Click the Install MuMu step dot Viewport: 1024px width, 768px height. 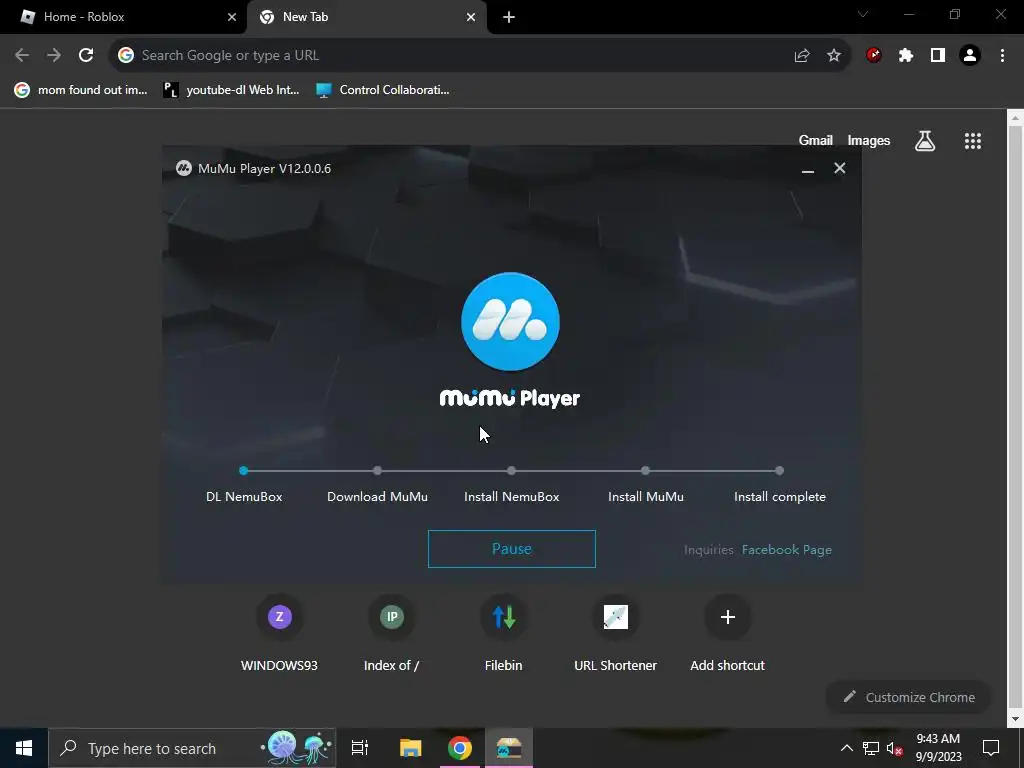(x=645, y=470)
